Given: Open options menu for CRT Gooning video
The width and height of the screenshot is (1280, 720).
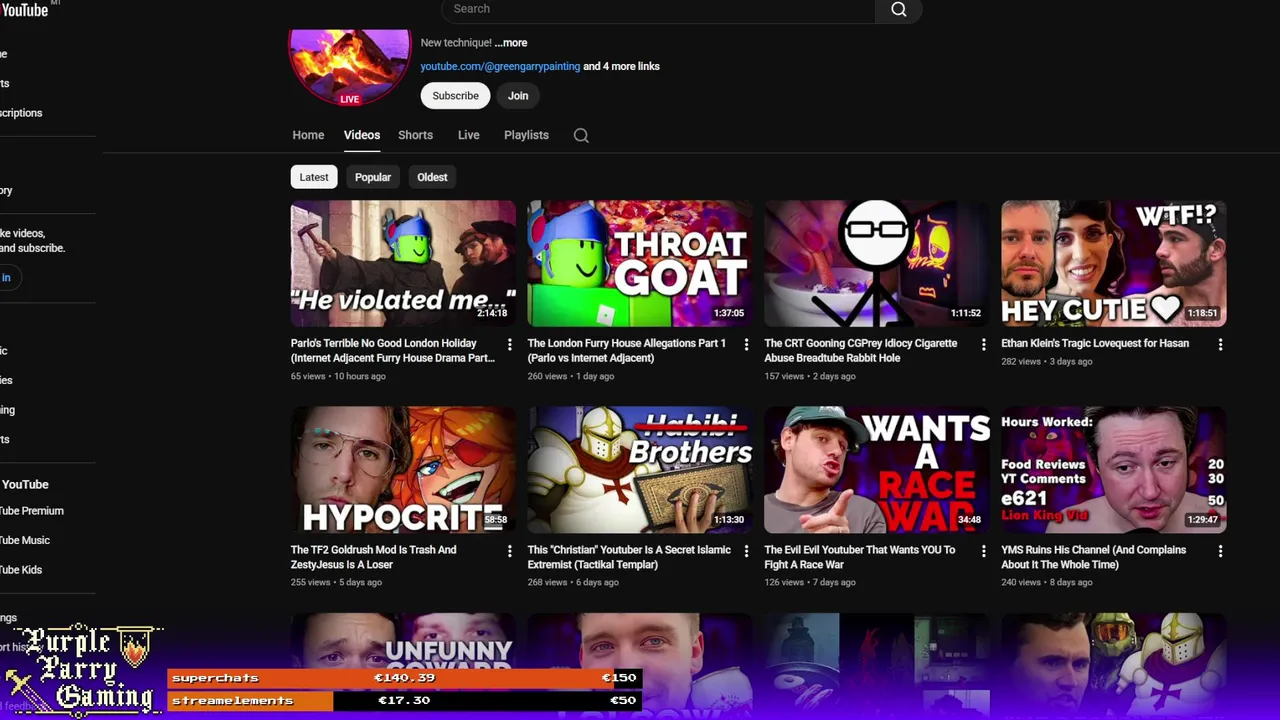Looking at the screenshot, I should (x=983, y=344).
